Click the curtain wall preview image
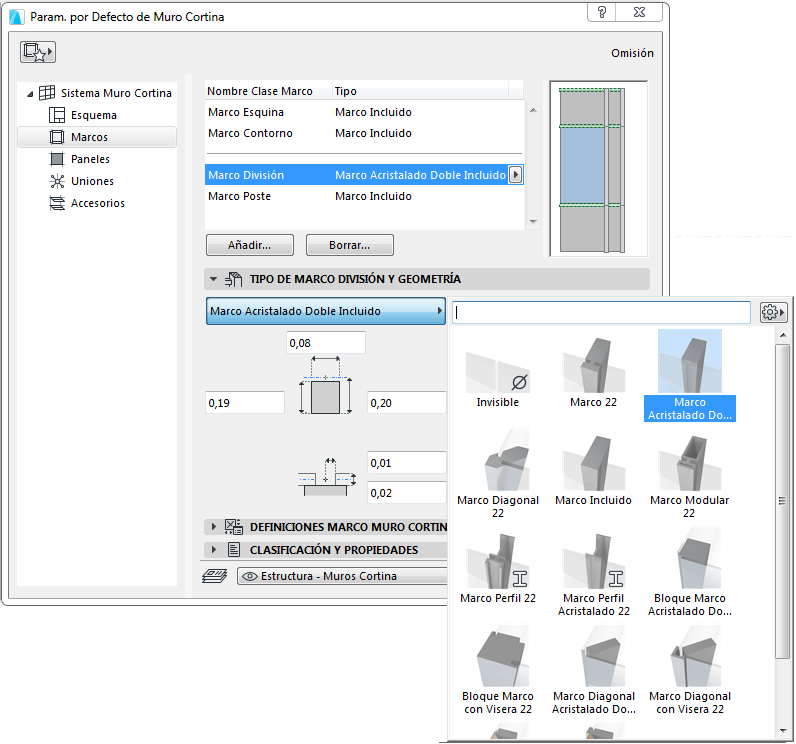This screenshot has width=796, height=744. 599,168
